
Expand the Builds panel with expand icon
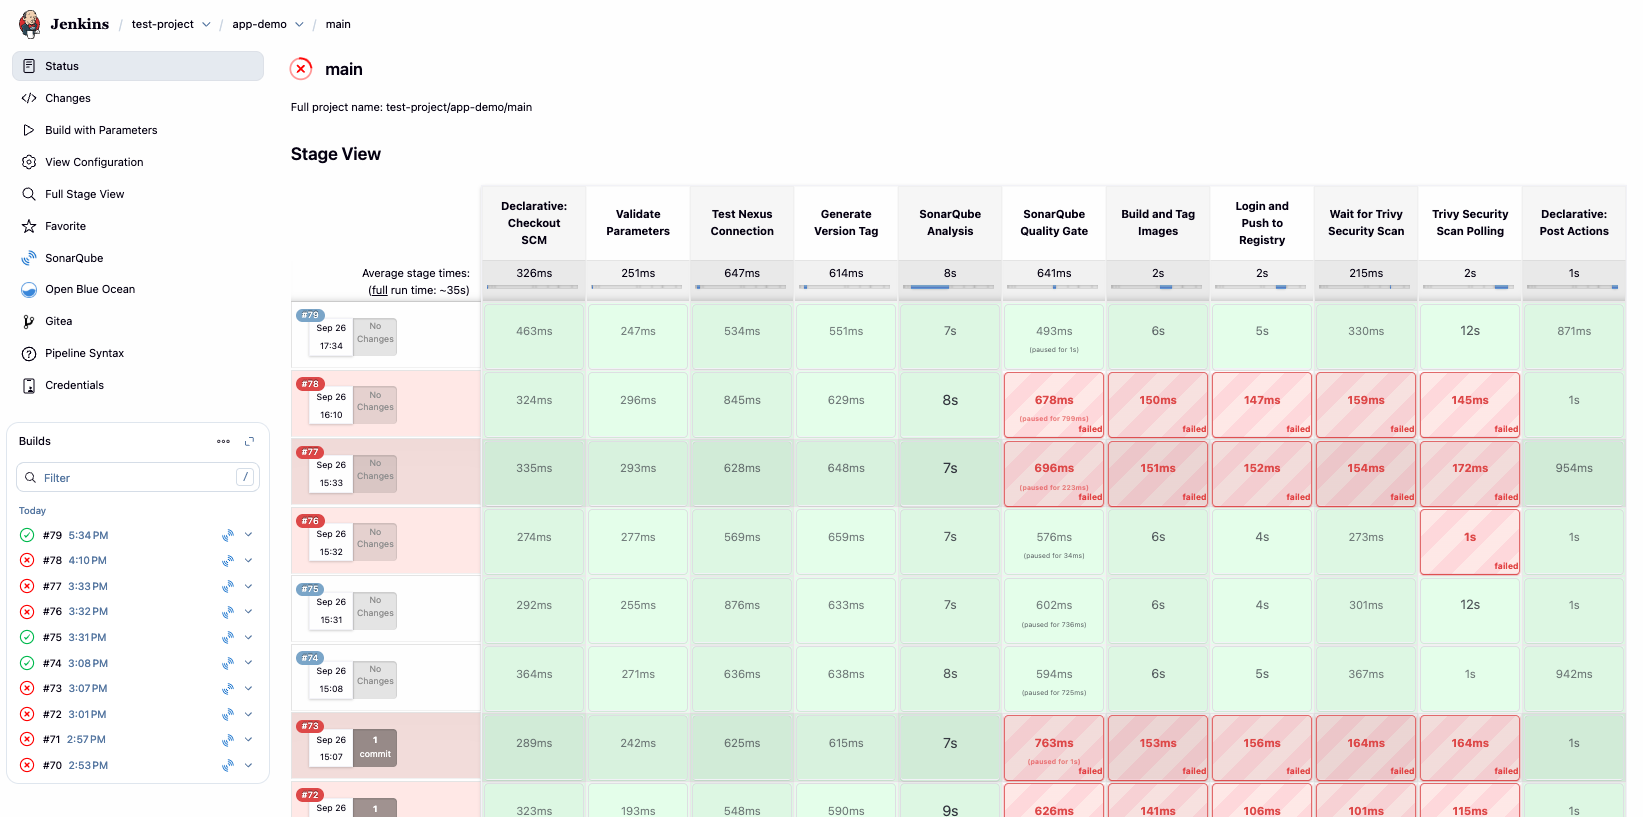point(250,441)
